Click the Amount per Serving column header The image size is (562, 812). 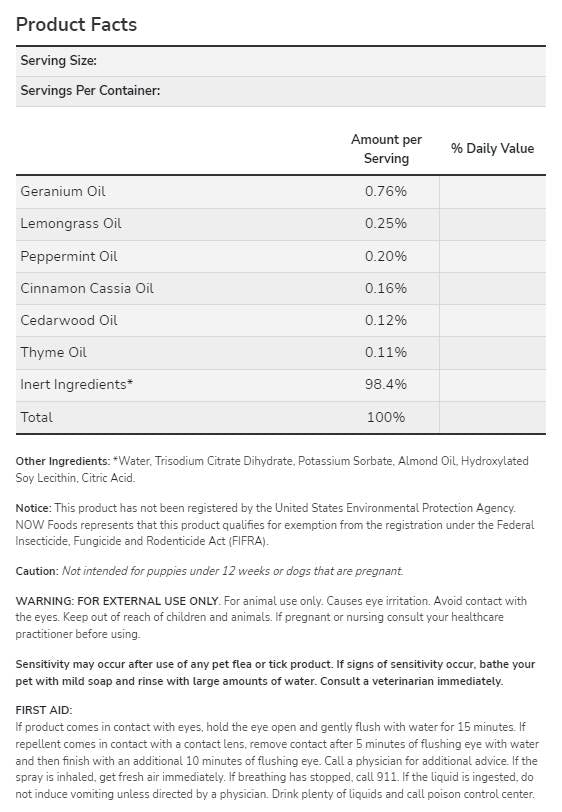(386, 149)
